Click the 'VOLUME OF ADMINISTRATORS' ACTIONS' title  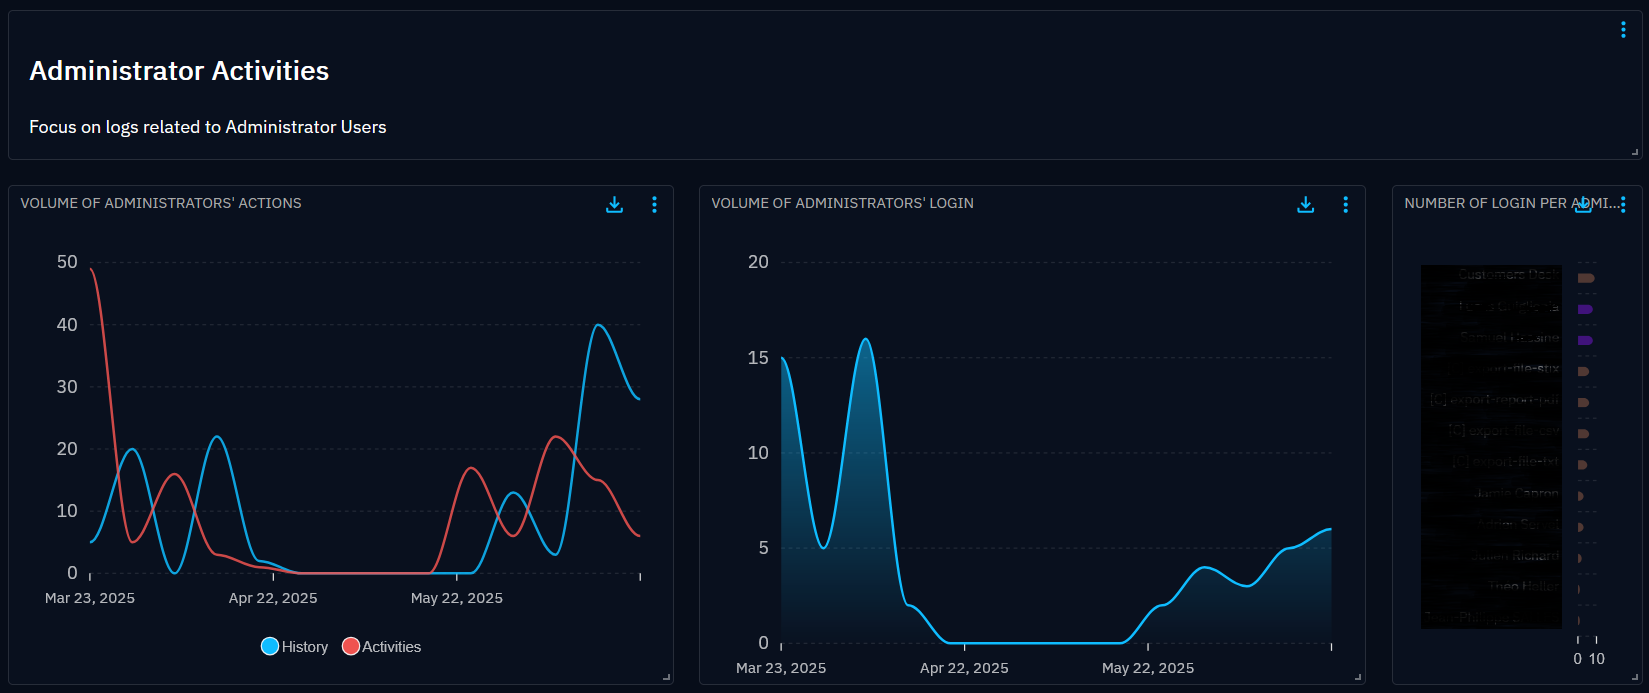click(x=161, y=203)
